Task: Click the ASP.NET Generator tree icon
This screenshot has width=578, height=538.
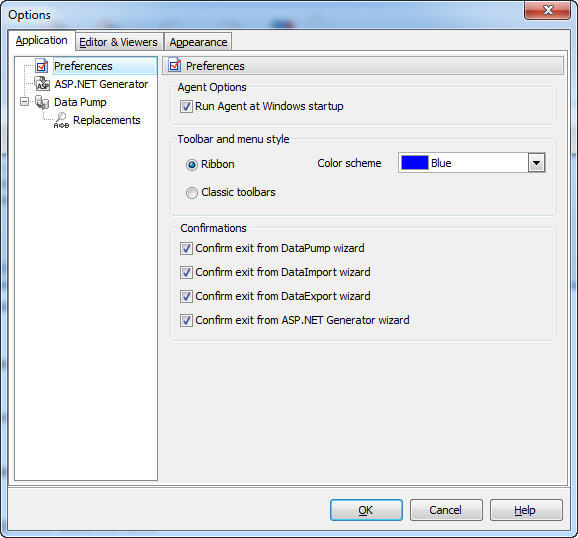Action: (x=42, y=84)
